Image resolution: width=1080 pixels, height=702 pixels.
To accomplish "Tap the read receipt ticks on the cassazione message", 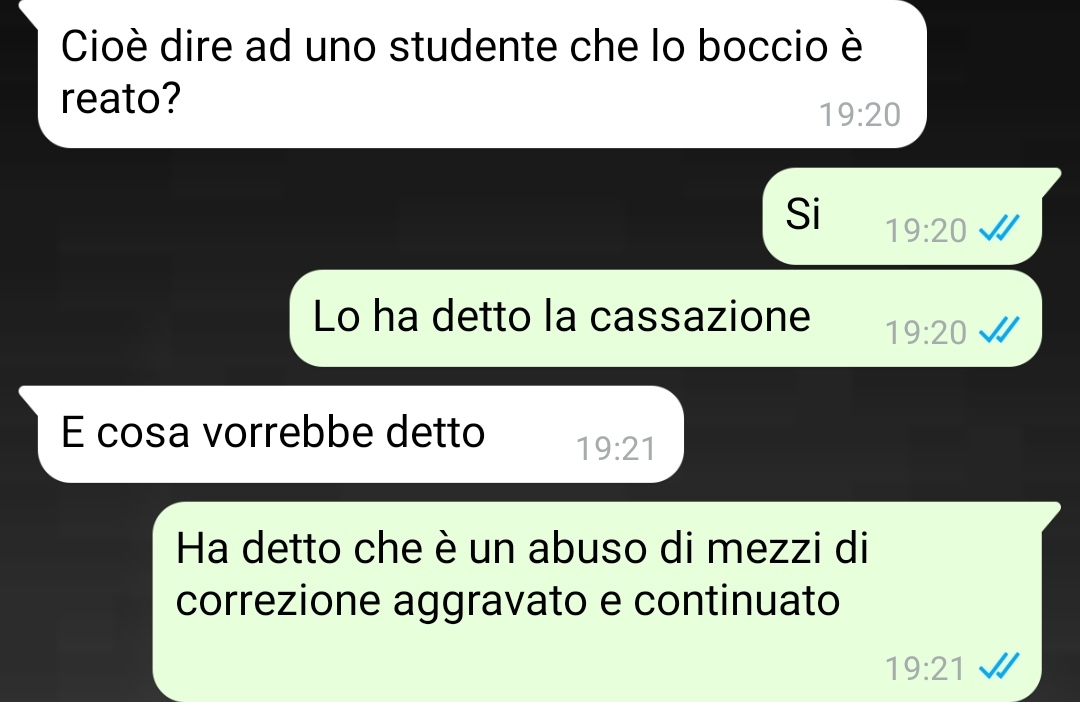I will (x=999, y=329).
